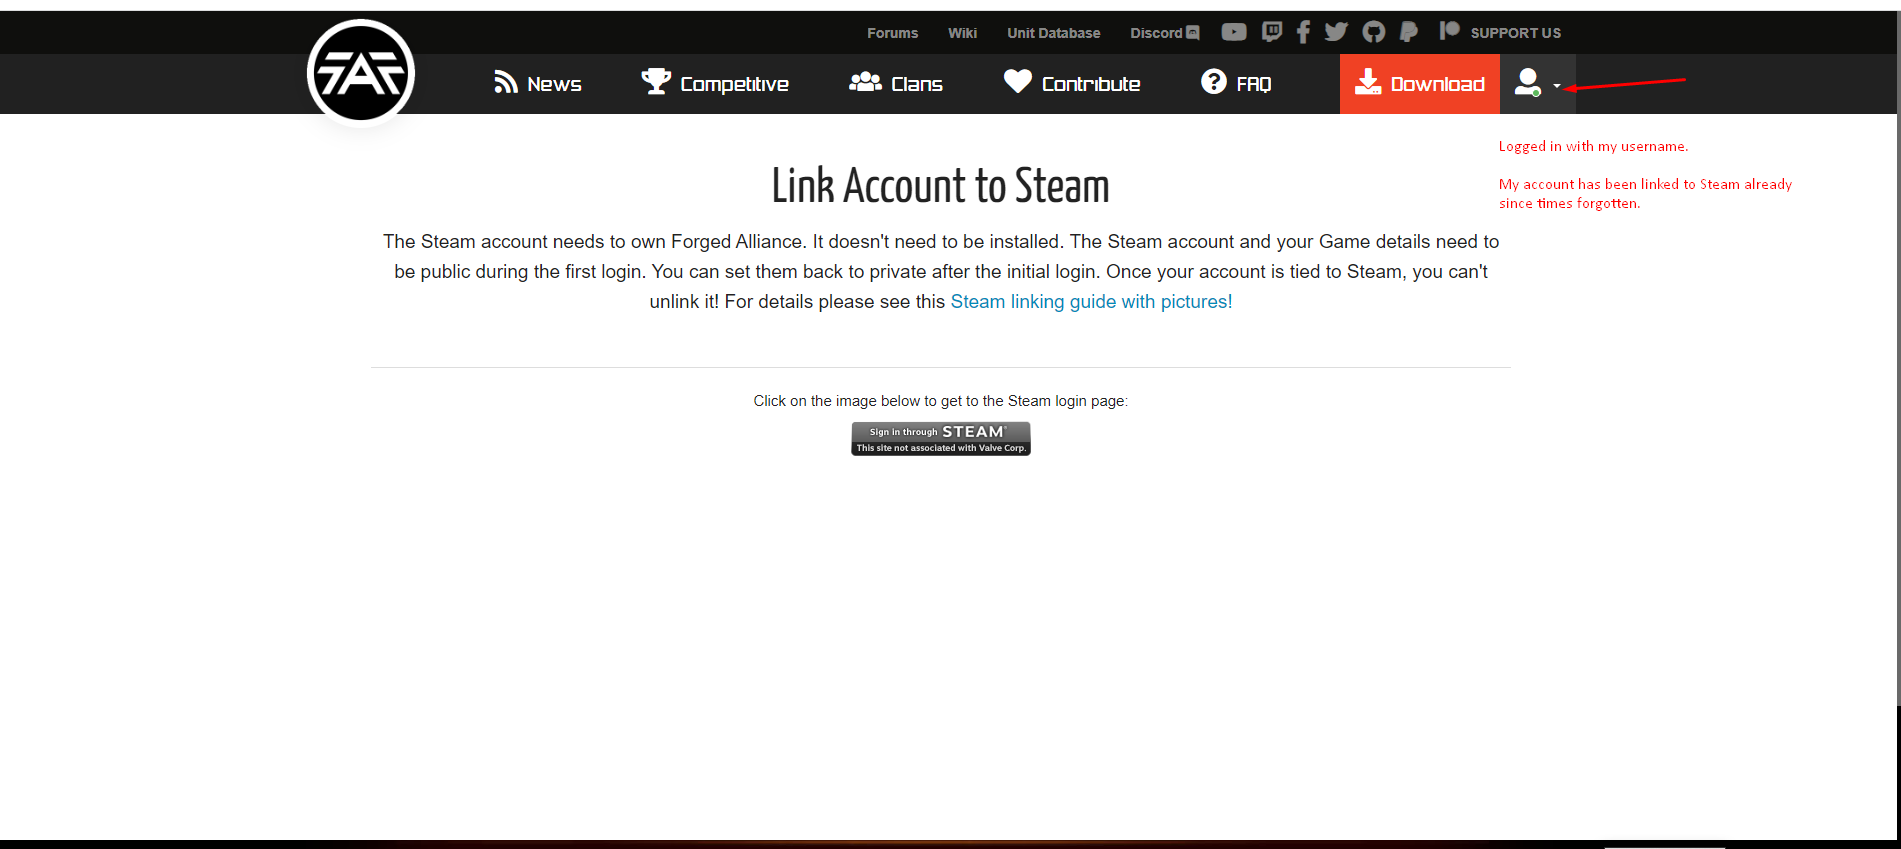Open the PayPal donation icon
This screenshot has width=1901, height=849.
pyautogui.click(x=1409, y=32)
